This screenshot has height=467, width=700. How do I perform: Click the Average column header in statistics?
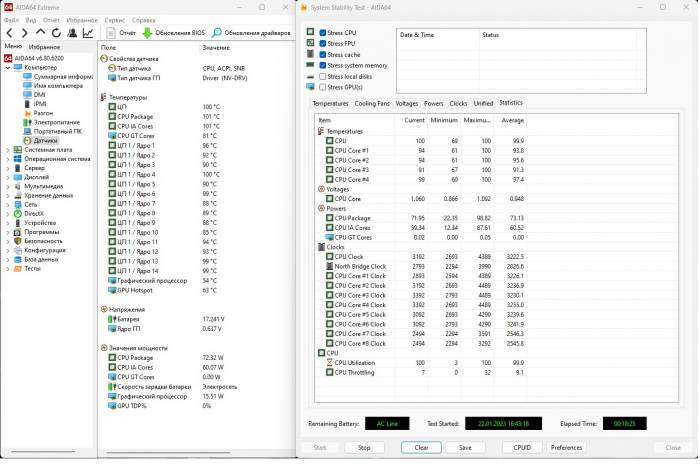(x=511, y=121)
